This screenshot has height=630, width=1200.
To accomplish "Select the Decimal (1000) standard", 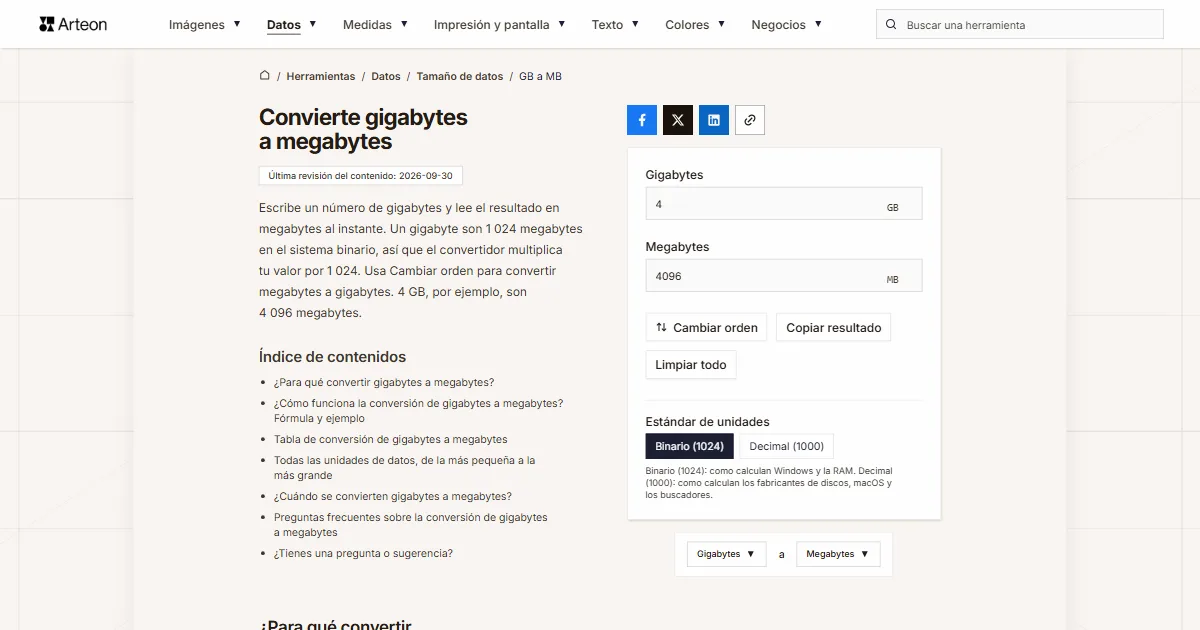I will pos(787,446).
